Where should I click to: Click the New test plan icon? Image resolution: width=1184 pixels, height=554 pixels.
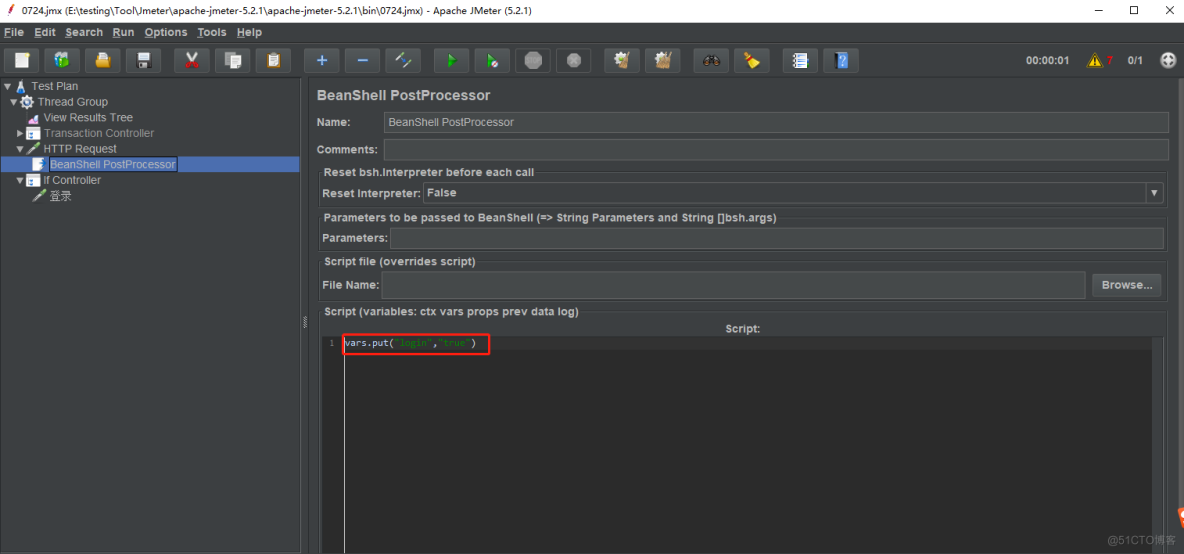point(22,60)
